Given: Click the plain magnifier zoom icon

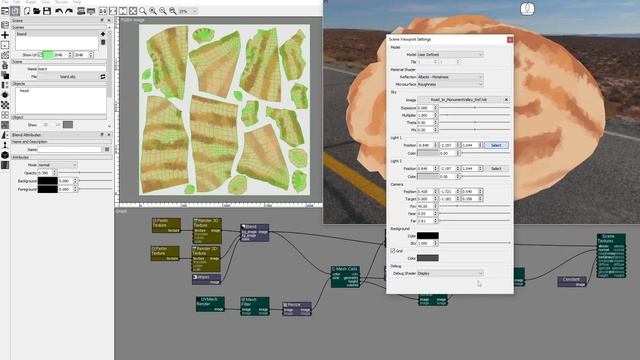Looking at the screenshot, I should point(143,11).
